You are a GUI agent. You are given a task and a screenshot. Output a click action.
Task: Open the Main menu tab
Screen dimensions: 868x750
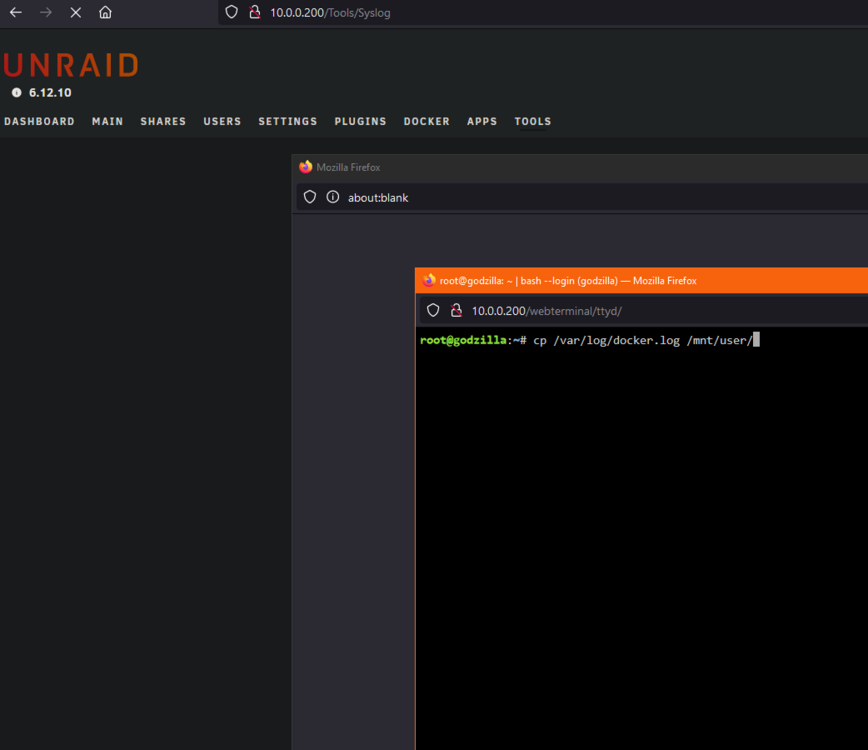[107, 121]
